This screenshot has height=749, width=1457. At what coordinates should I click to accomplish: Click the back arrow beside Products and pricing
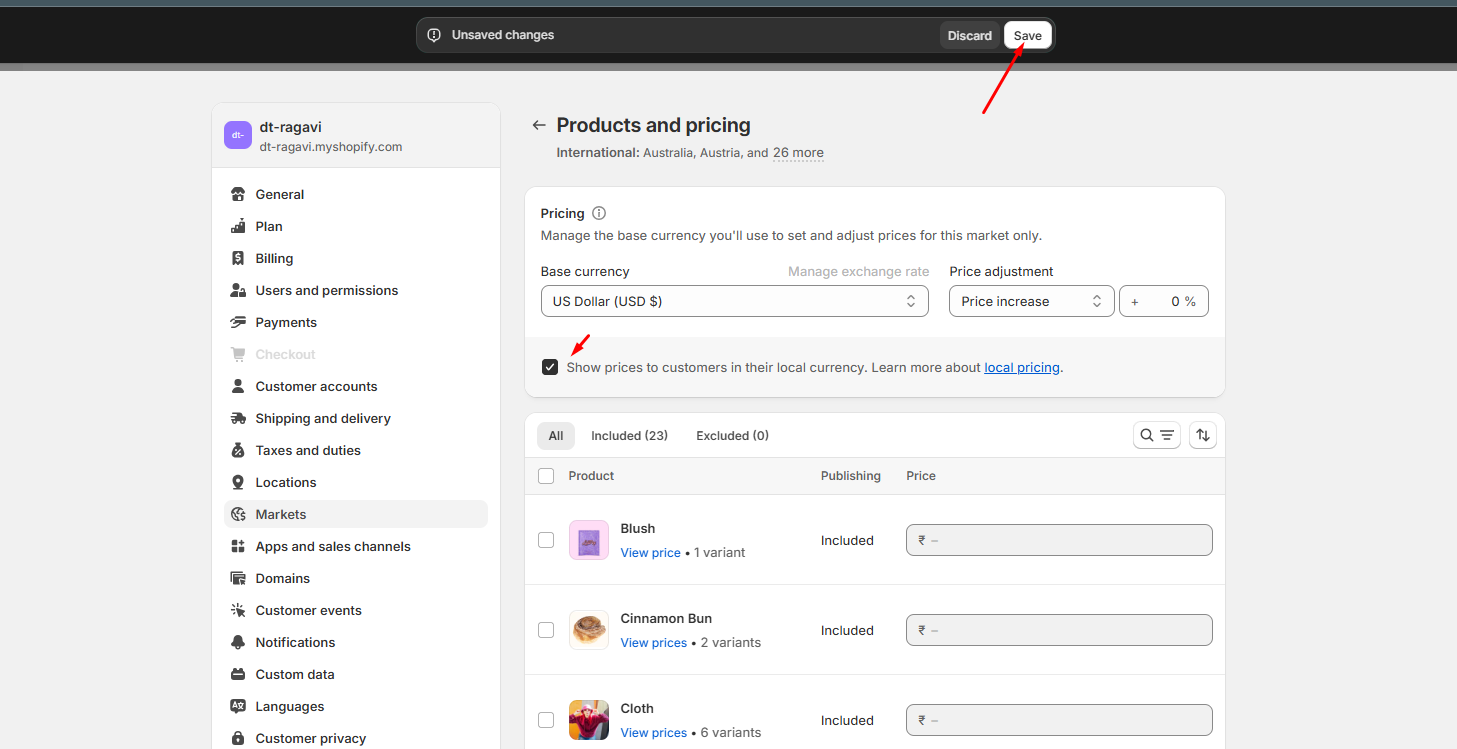539,125
